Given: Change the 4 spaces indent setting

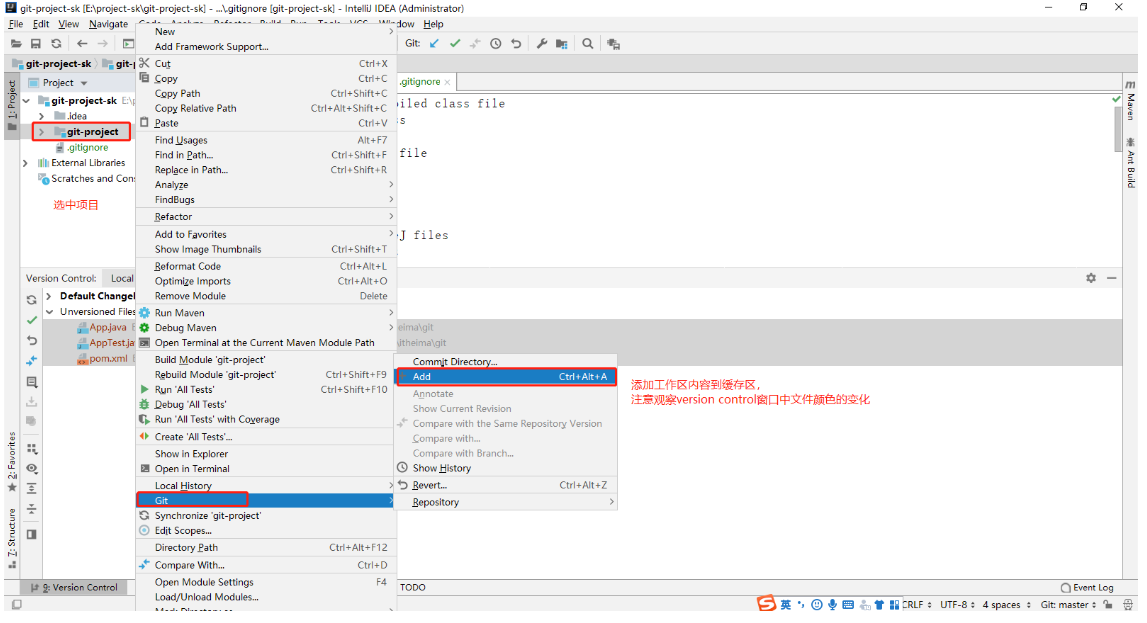Looking at the screenshot, I should [1007, 605].
